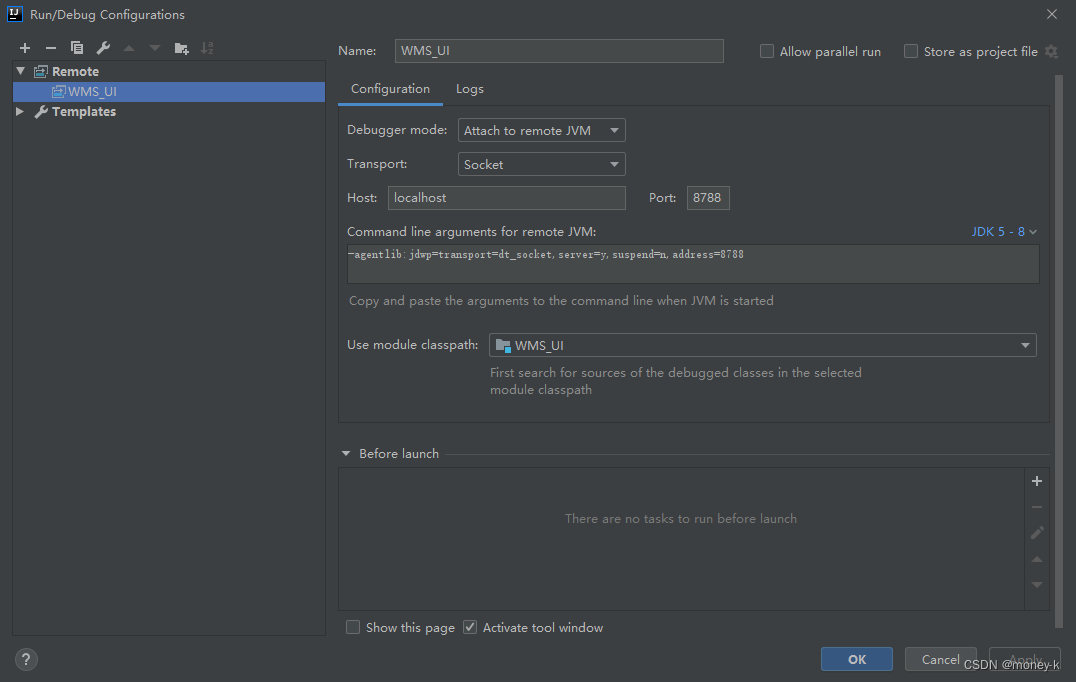
Task: Disable Activate tool window
Action: [469, 627]
